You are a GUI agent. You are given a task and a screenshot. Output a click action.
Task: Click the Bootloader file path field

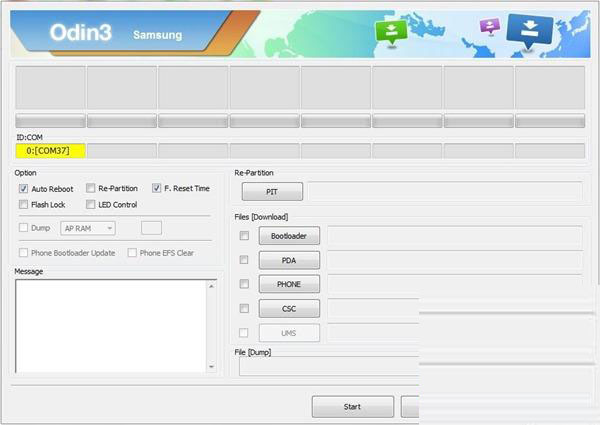pyautogui.click(x=455, y=236)
